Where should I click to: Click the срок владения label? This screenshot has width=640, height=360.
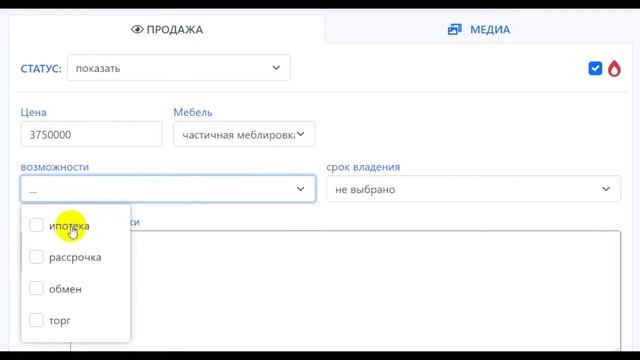[363, 167]
